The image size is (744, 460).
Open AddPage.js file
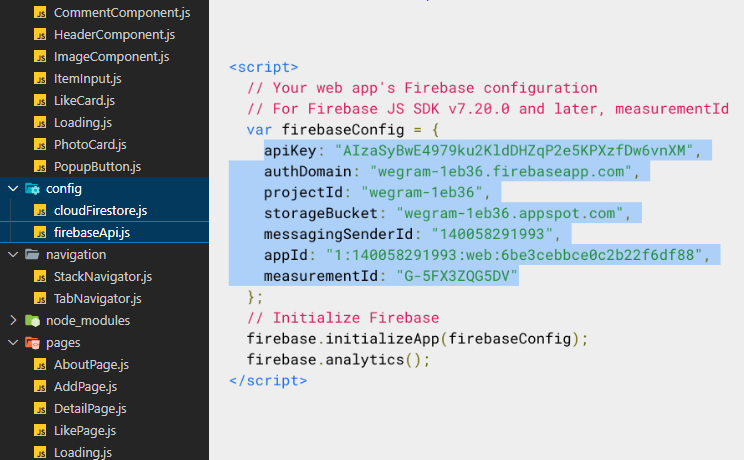click(85, 386)
